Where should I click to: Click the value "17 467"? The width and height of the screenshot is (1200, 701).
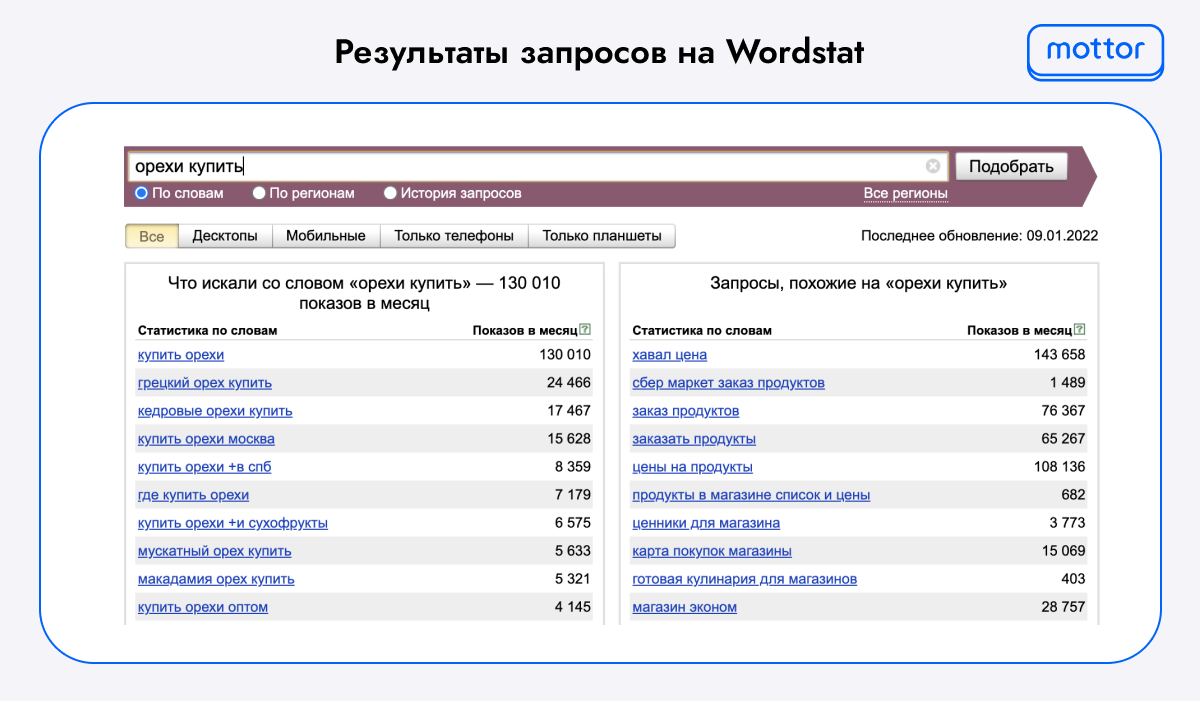569,411
